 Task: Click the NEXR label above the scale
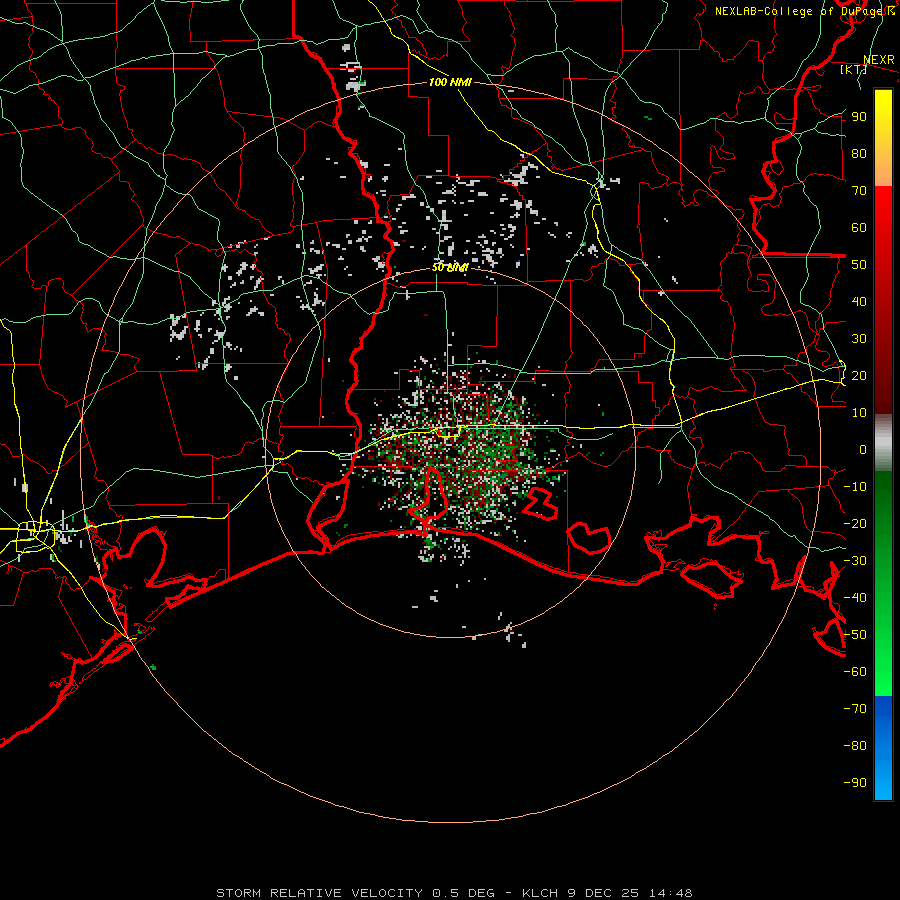[878, 60]
